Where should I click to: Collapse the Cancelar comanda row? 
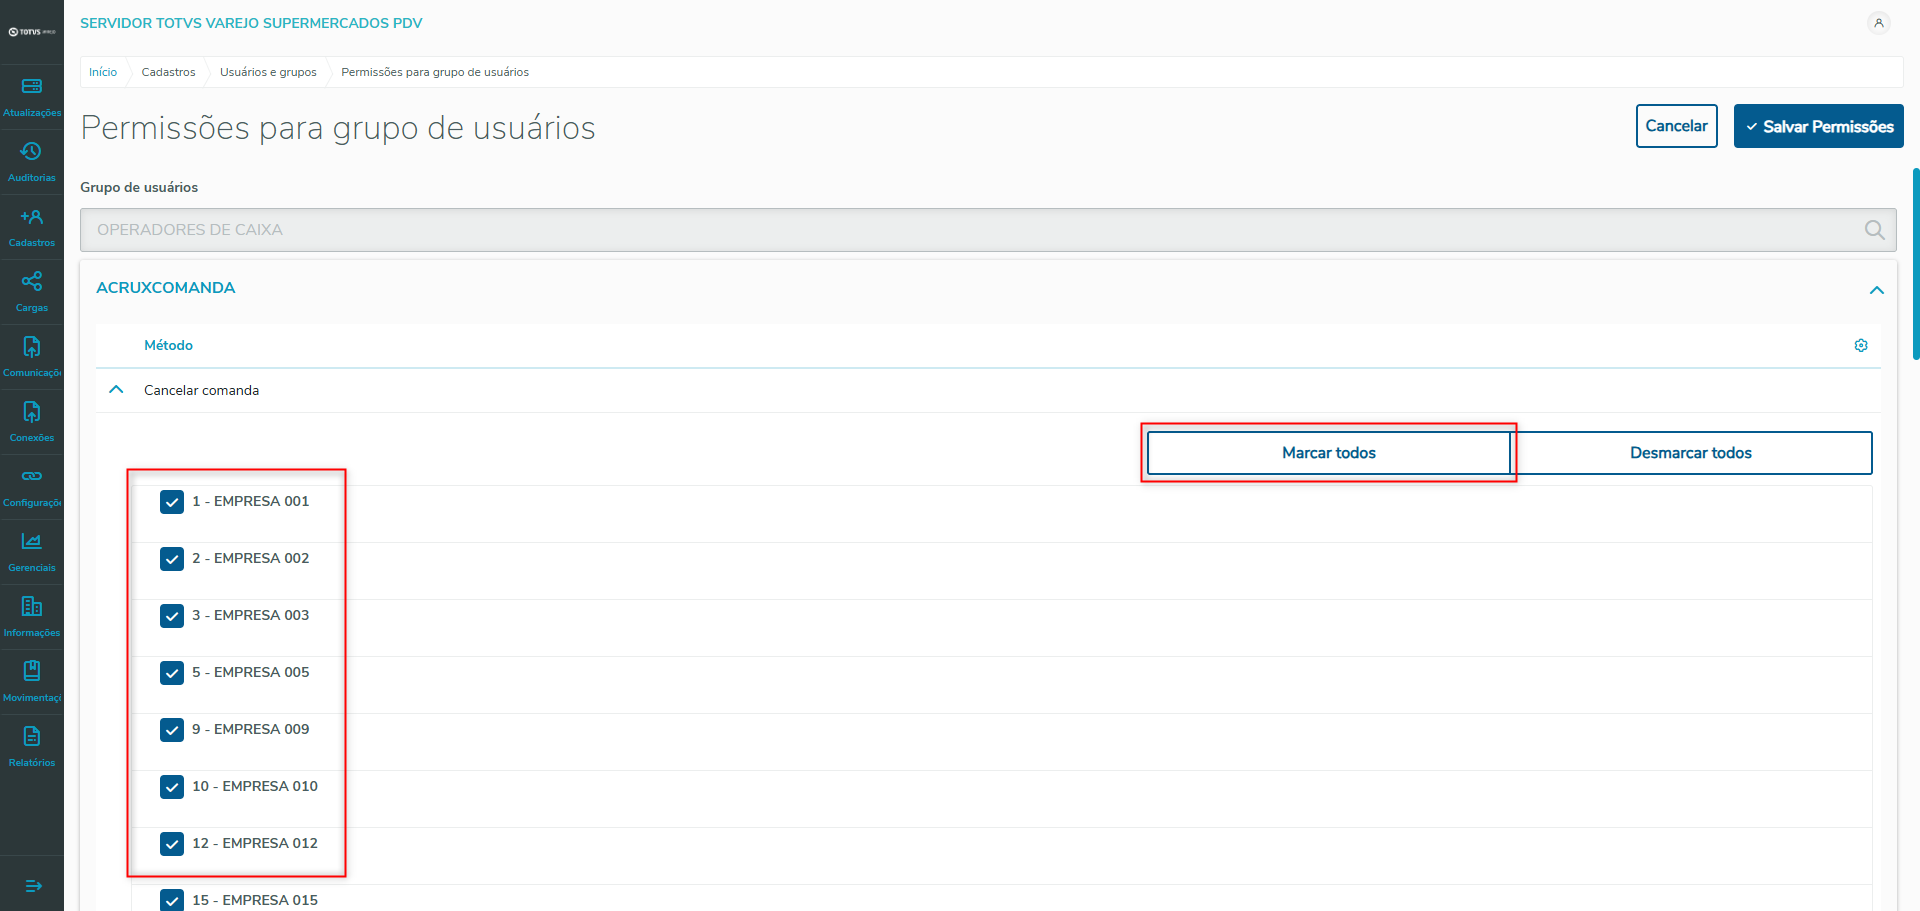117,390
